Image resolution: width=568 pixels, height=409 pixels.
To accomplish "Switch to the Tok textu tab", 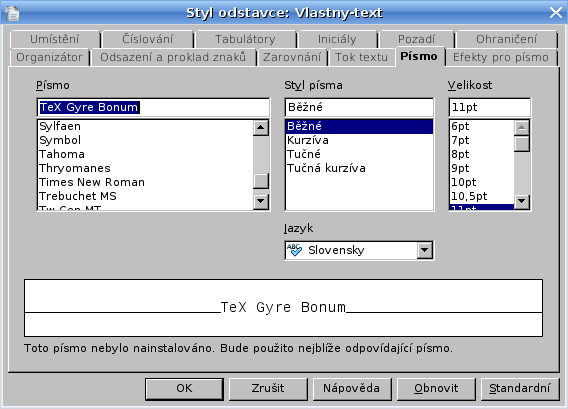I will (361, 57).
